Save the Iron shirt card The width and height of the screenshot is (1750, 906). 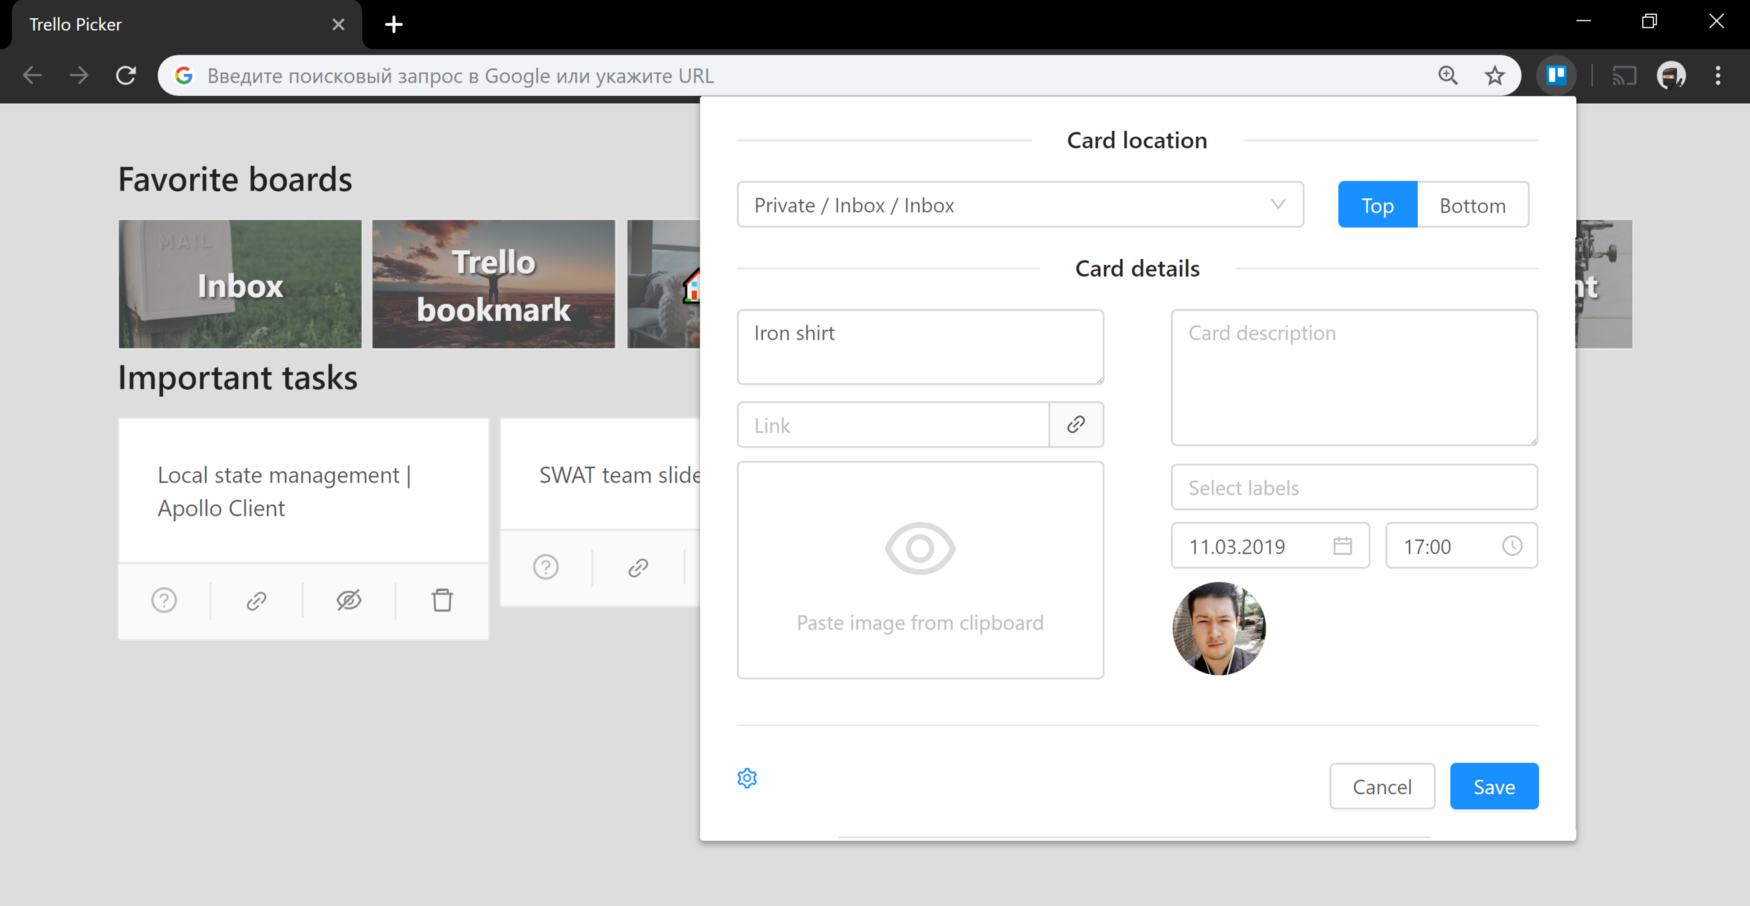[x=1493, y=786]
